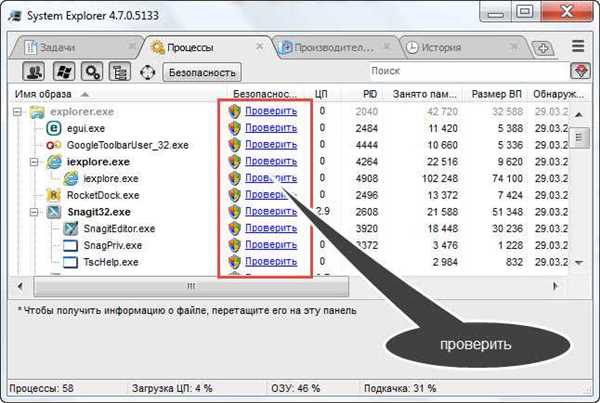The height and width of the screenshot is (403, 600).
Task: Click the process tree view icon
Action: pyautogui.click(x=120, y=72)
